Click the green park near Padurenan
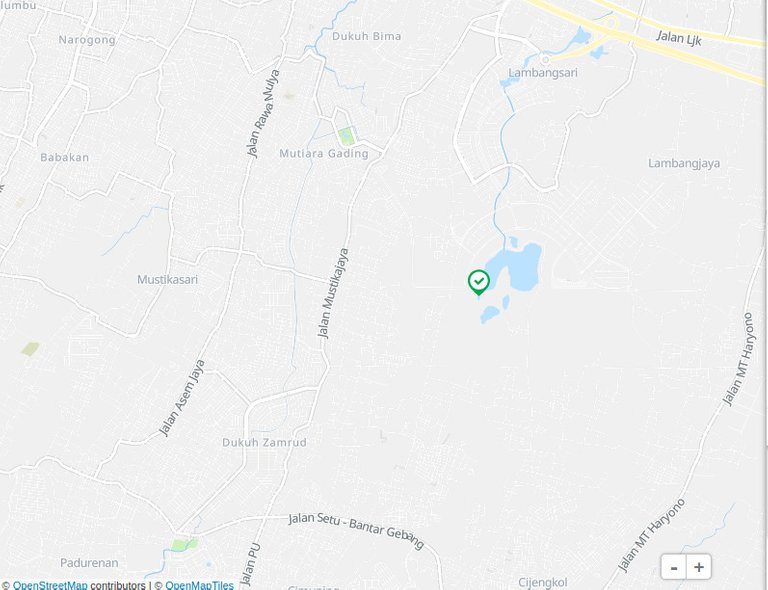 (x=184, y=544)
